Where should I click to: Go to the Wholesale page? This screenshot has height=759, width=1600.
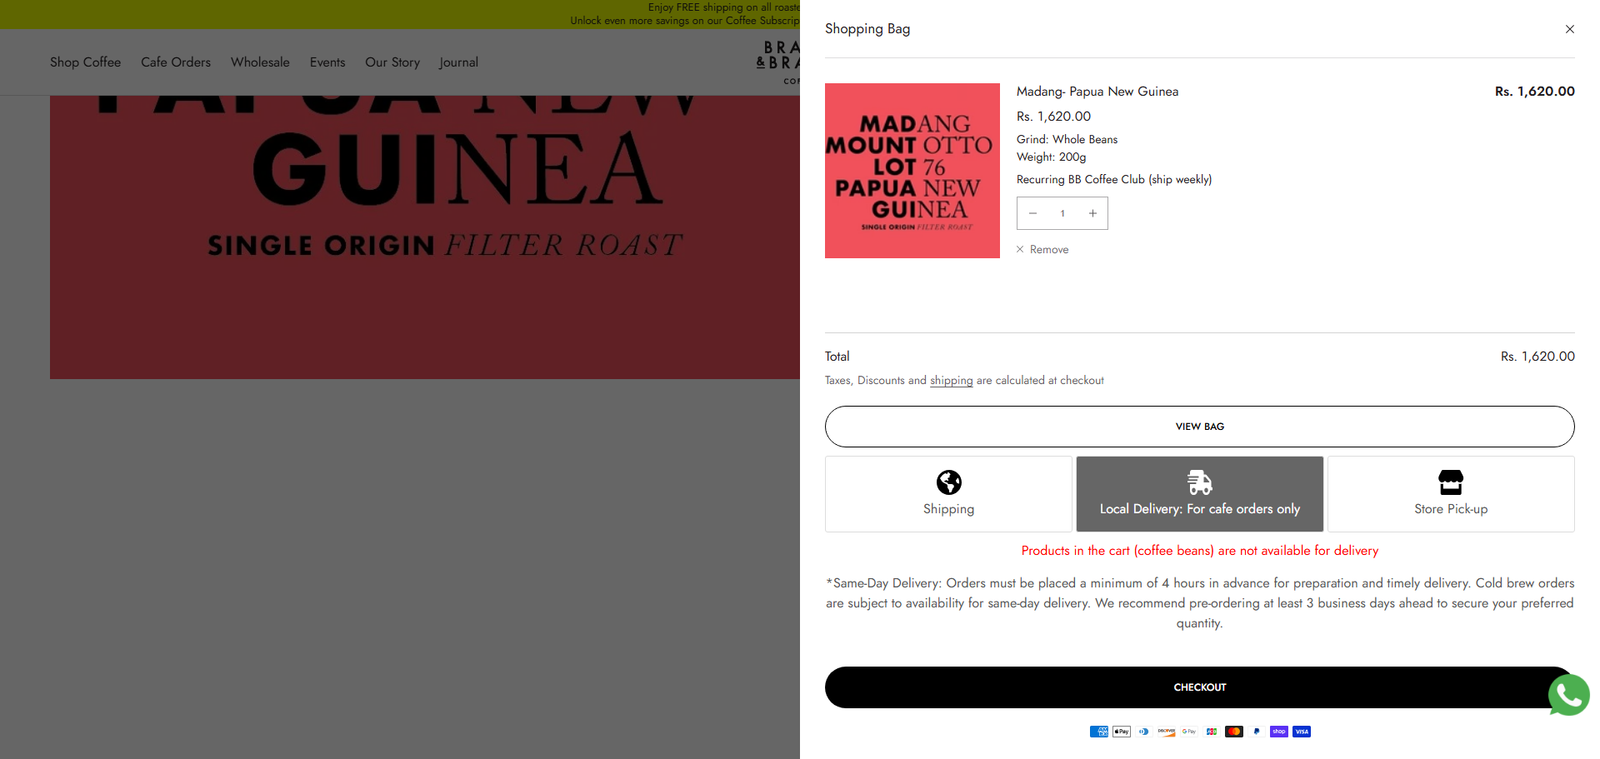(x=260, y=62)
